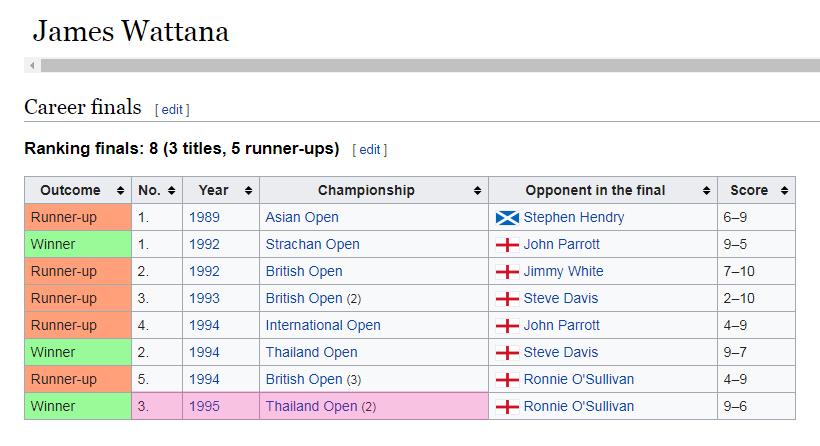Click England flag in 1993 British Open row

(x=507, y=298)
